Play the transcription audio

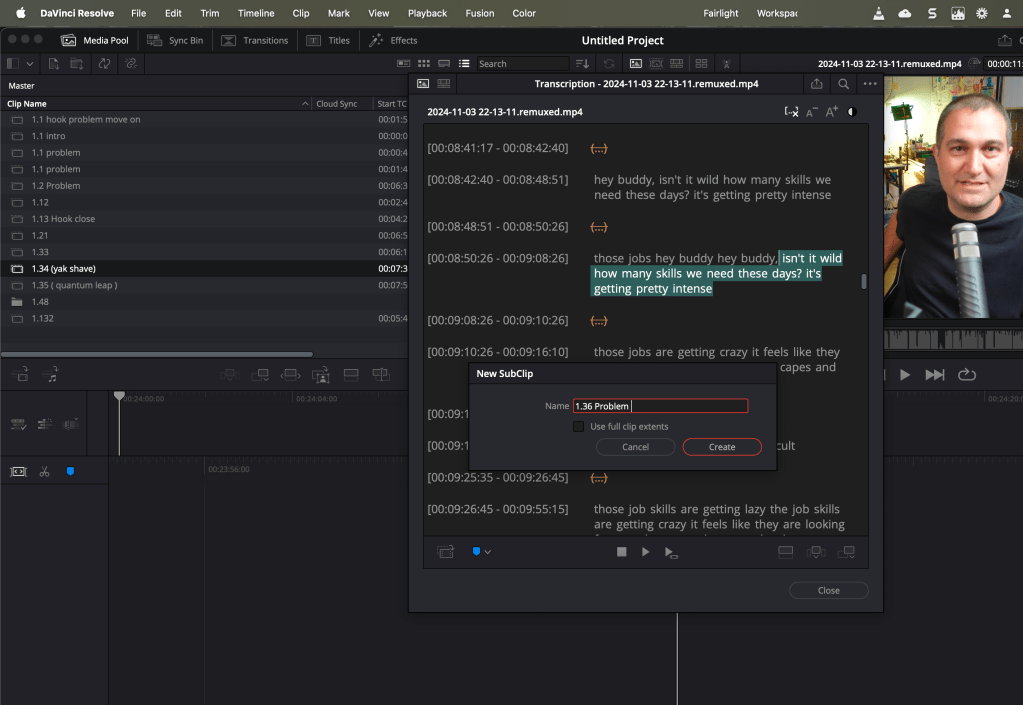pyautogui.click(x=645, y=552)
